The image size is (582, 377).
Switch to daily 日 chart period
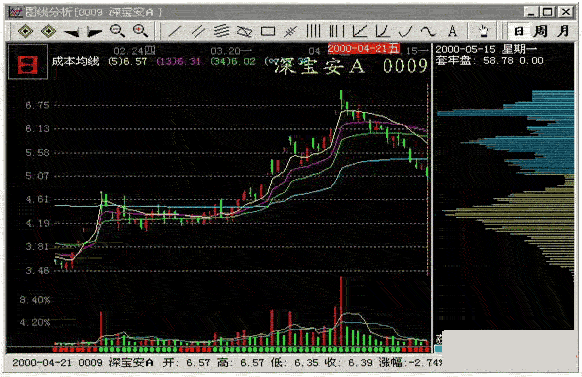tap(519, 31)
